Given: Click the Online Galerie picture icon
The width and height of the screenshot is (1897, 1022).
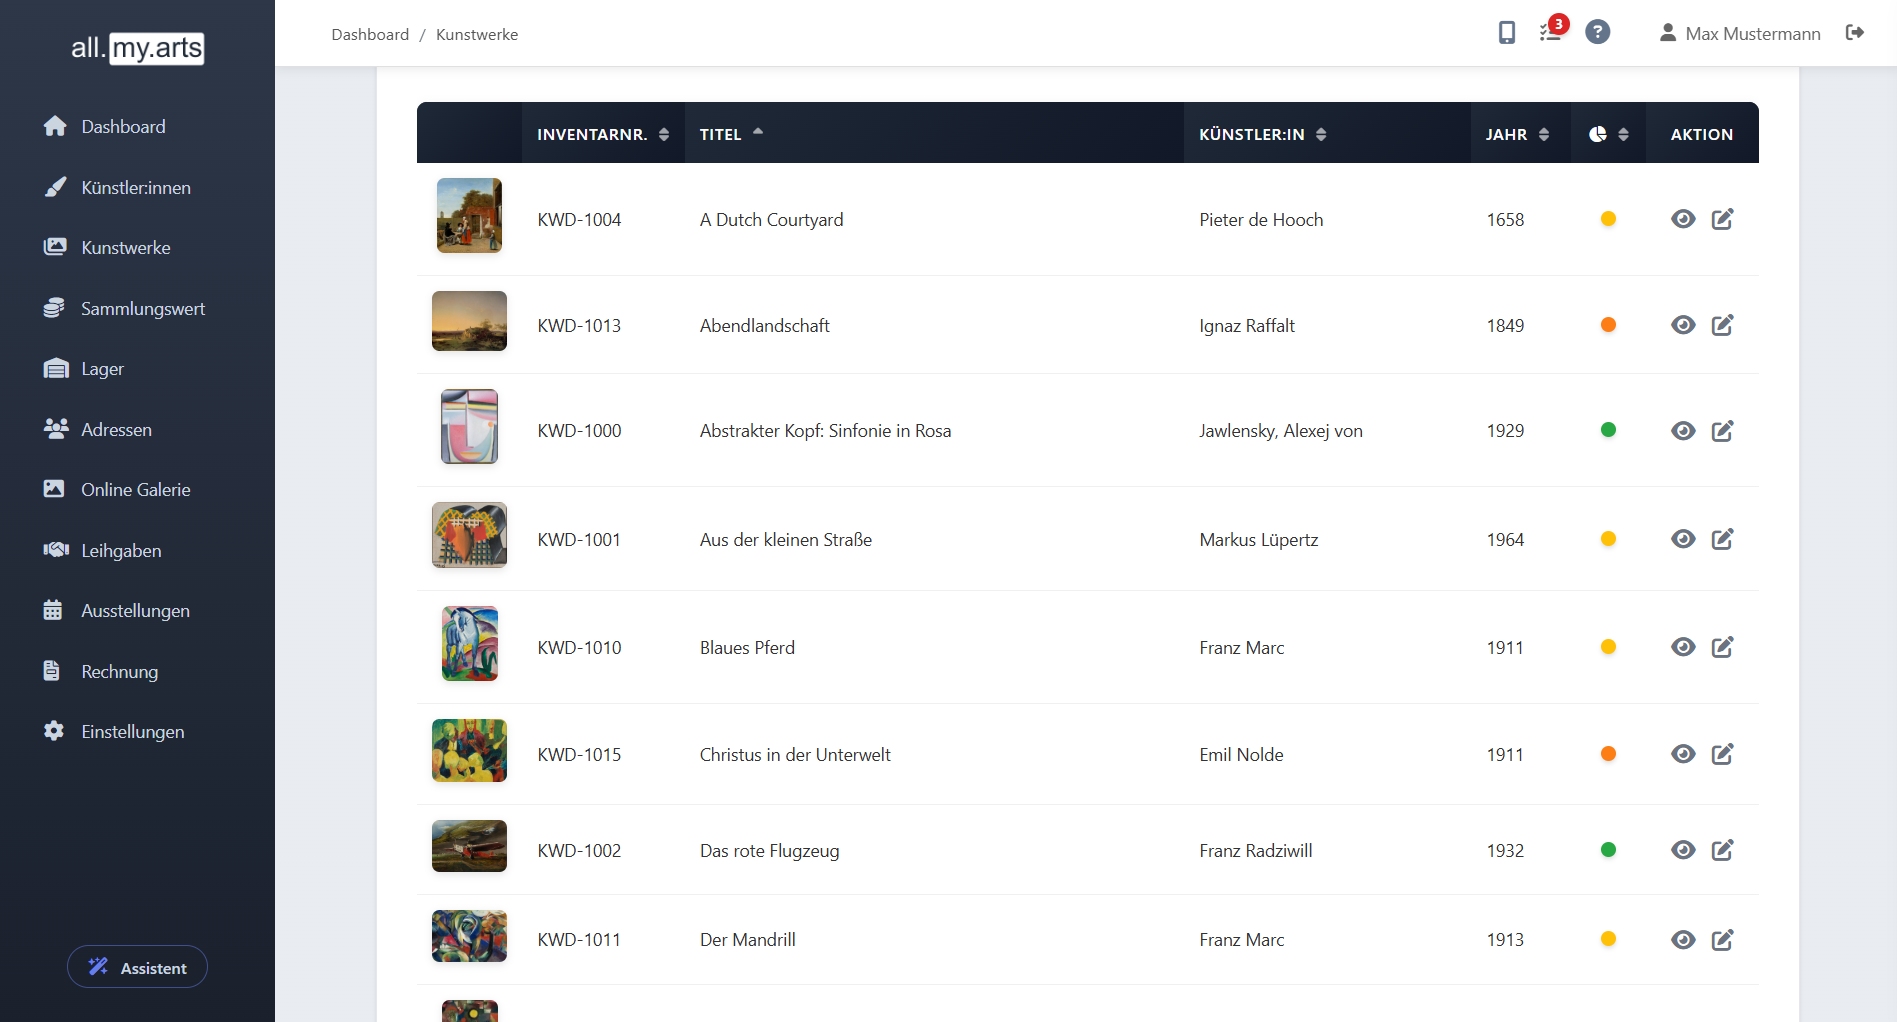Looking at the screenshot, I should [54, 489].
